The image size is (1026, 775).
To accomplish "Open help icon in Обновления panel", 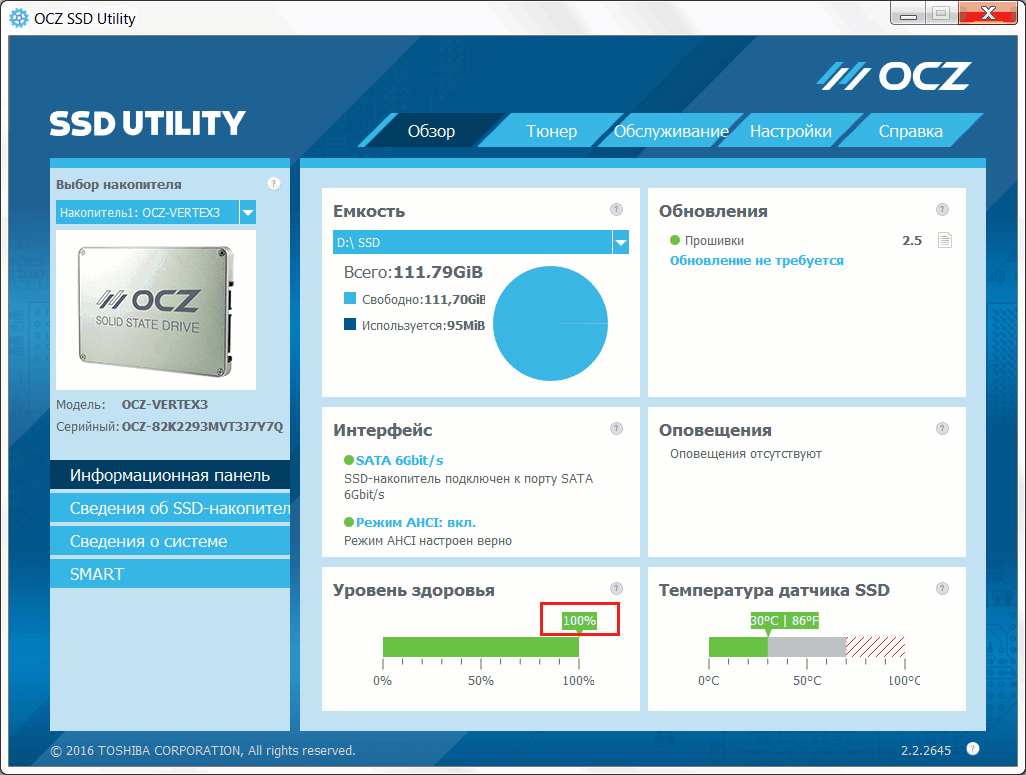I will pyautogui.click(x=942, y=209).
